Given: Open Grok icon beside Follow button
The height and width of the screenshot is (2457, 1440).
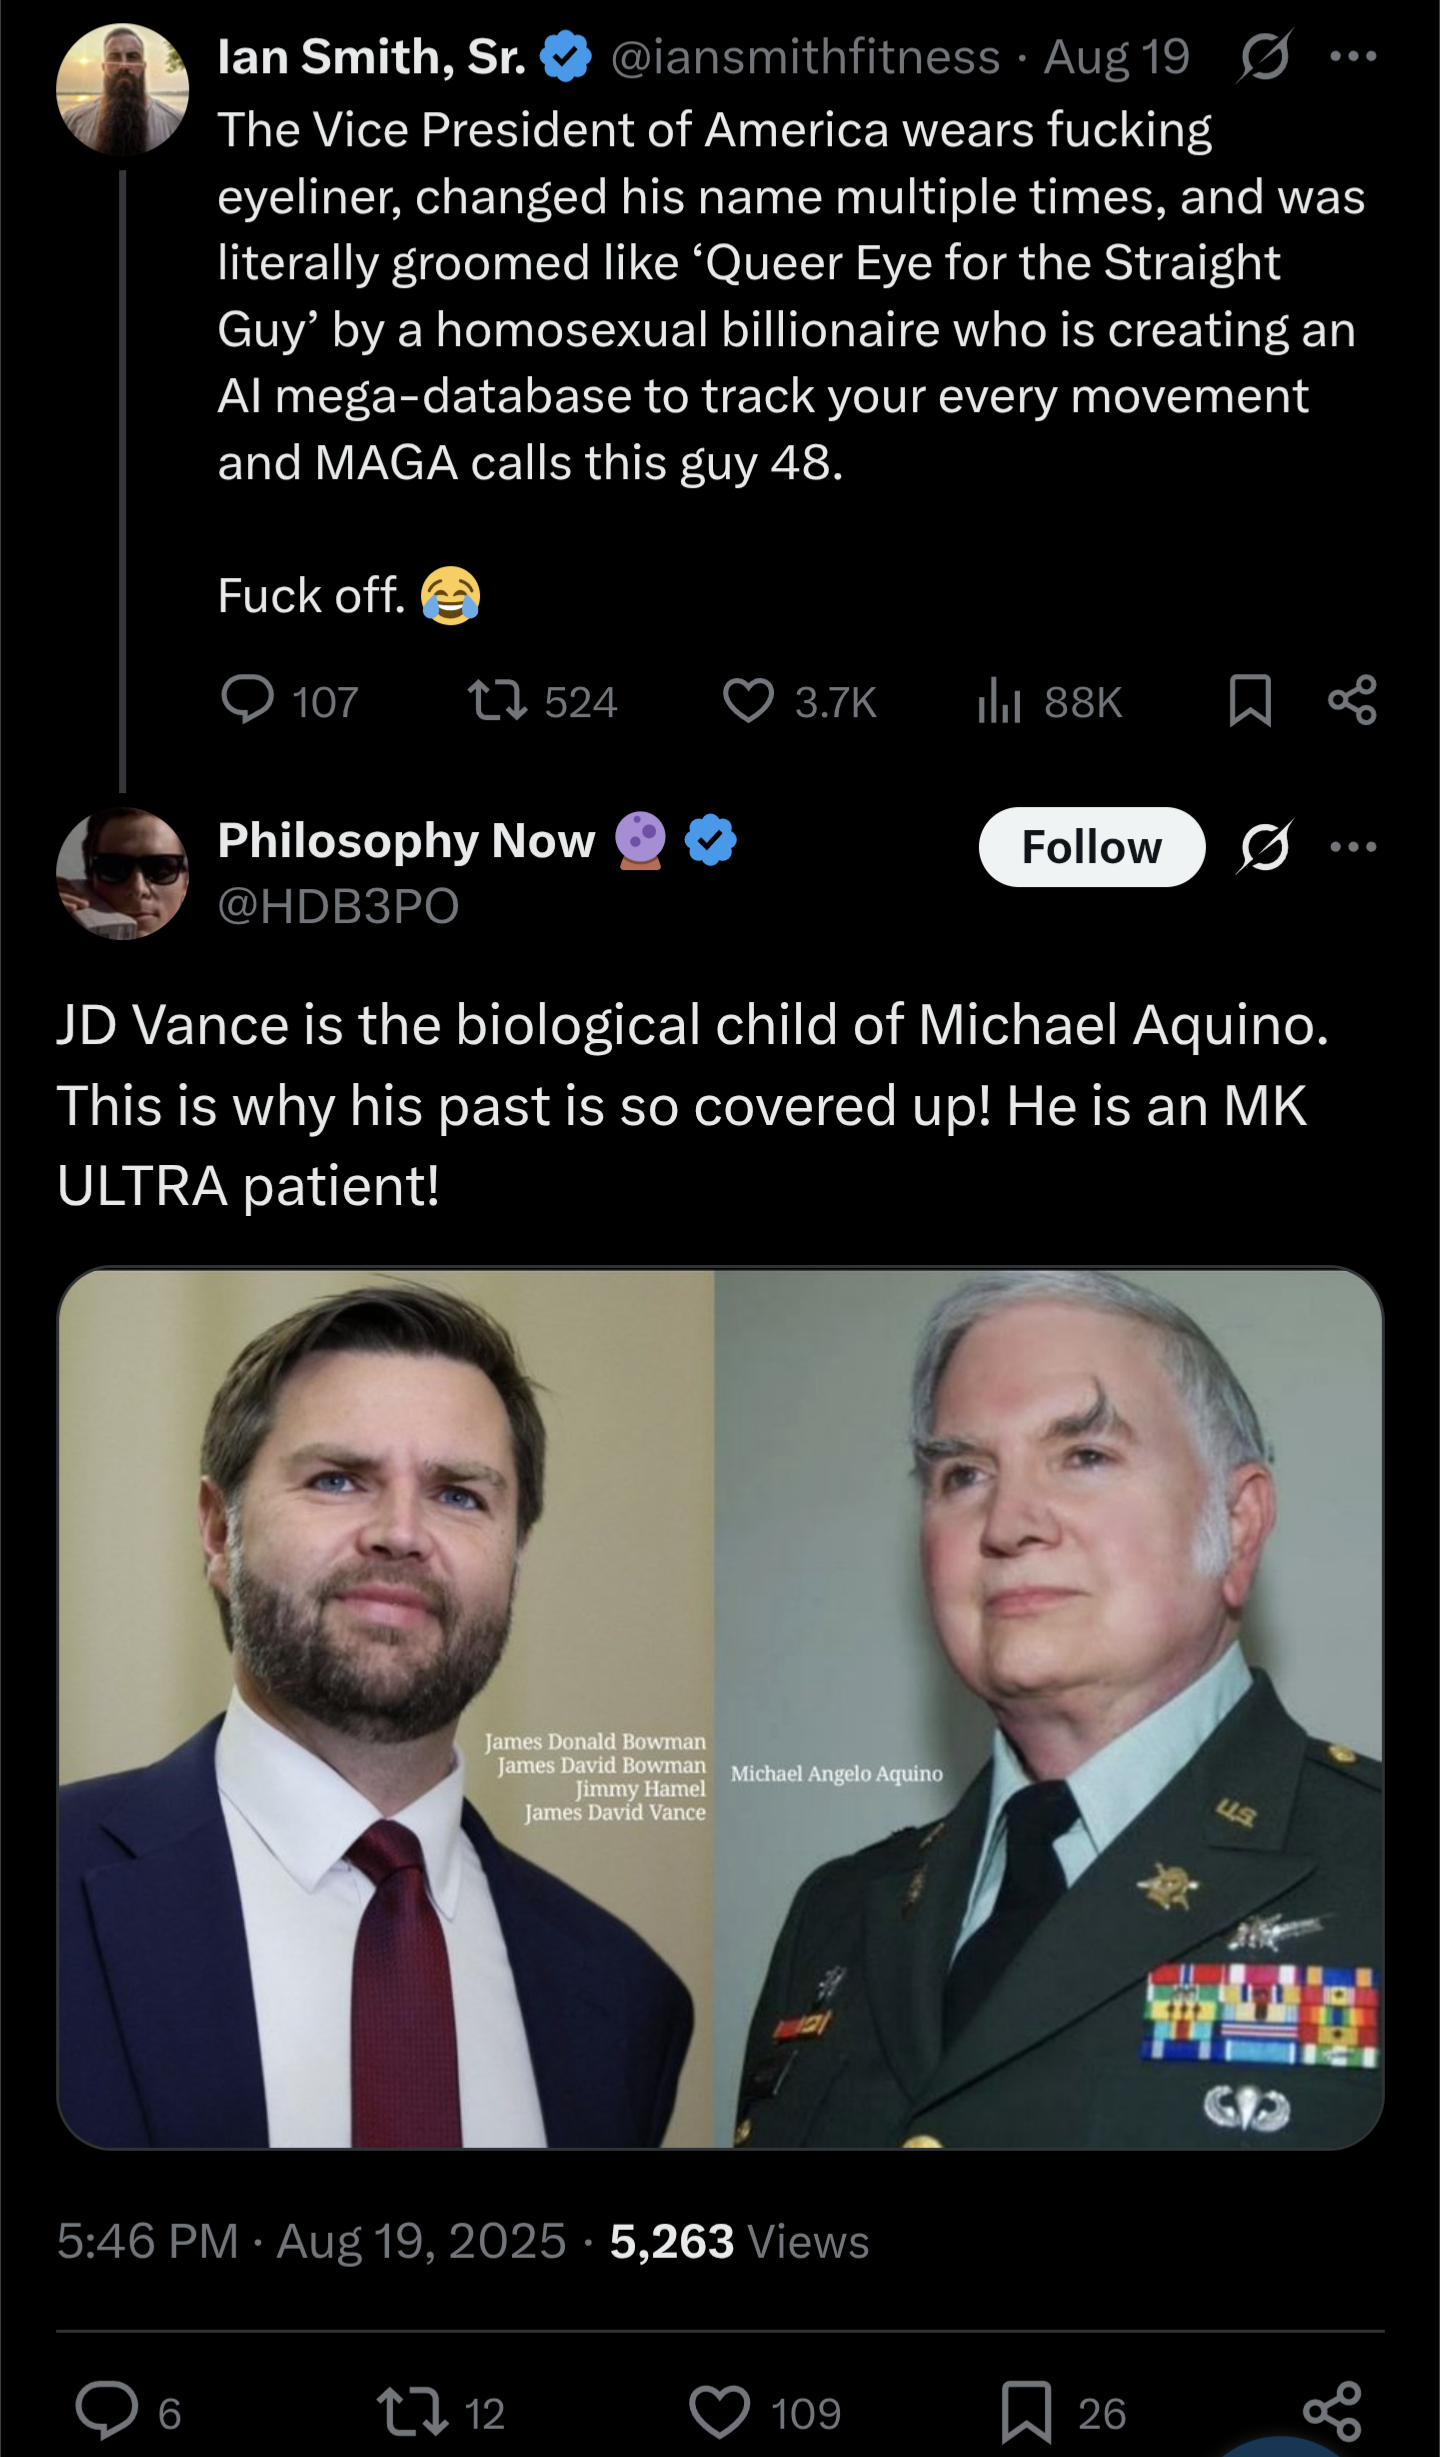Looking at the screenshot, I should click(1265, 847).
